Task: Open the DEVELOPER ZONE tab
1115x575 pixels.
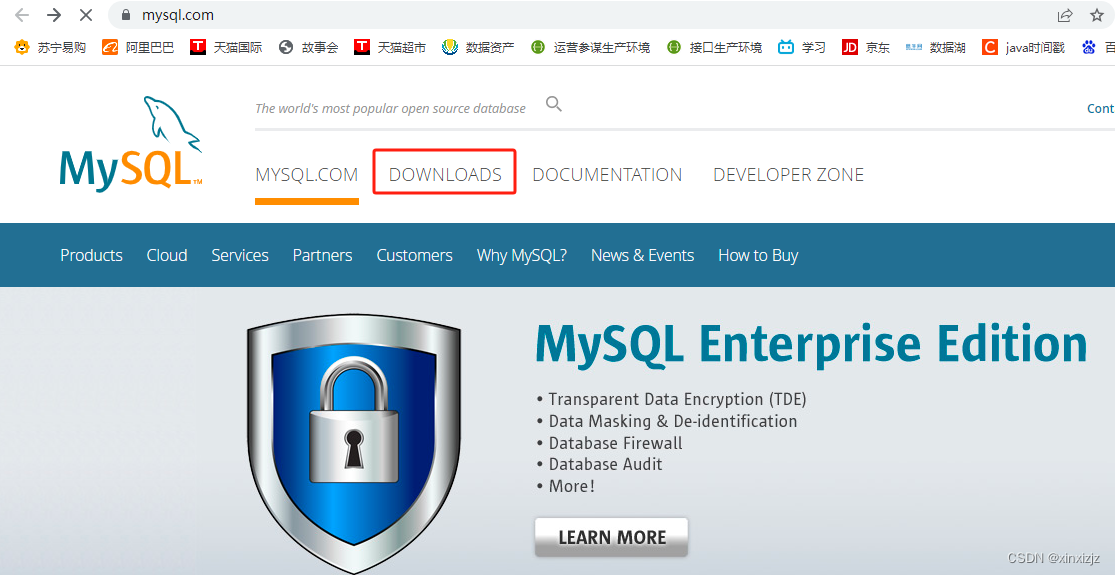Action: [789, 175]
